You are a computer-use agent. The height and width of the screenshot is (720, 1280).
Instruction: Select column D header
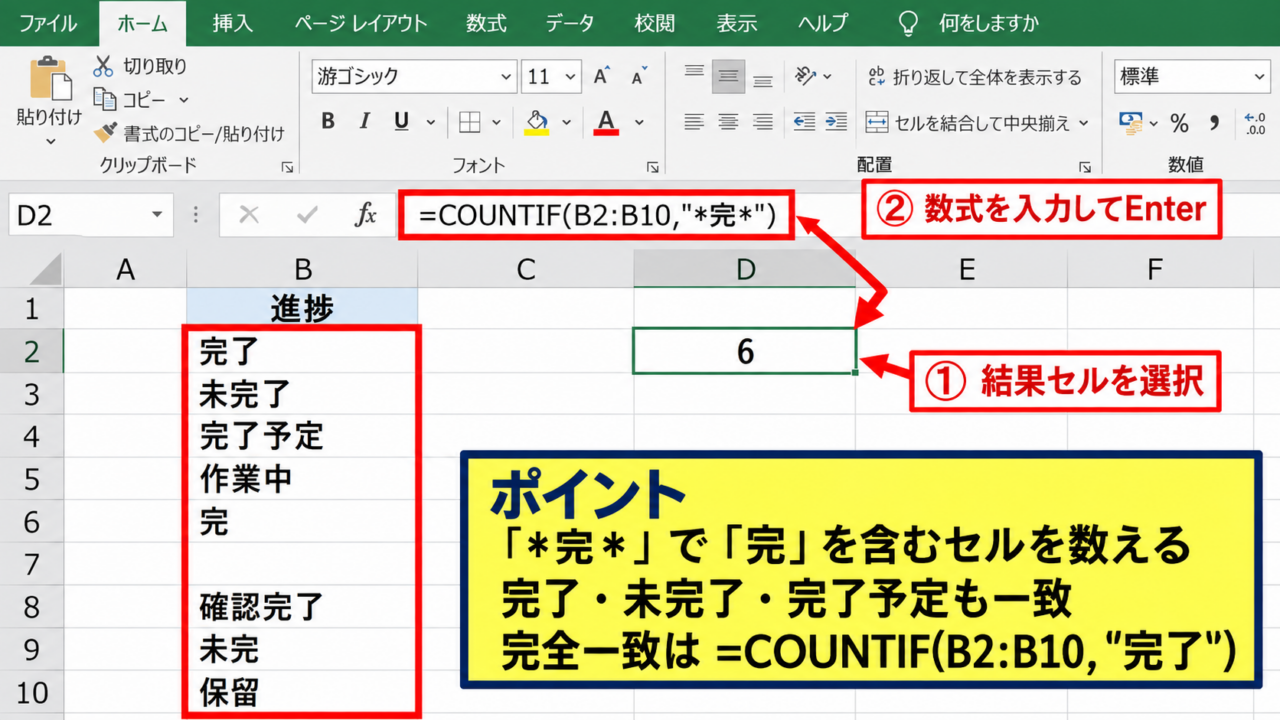click(745, 268)
